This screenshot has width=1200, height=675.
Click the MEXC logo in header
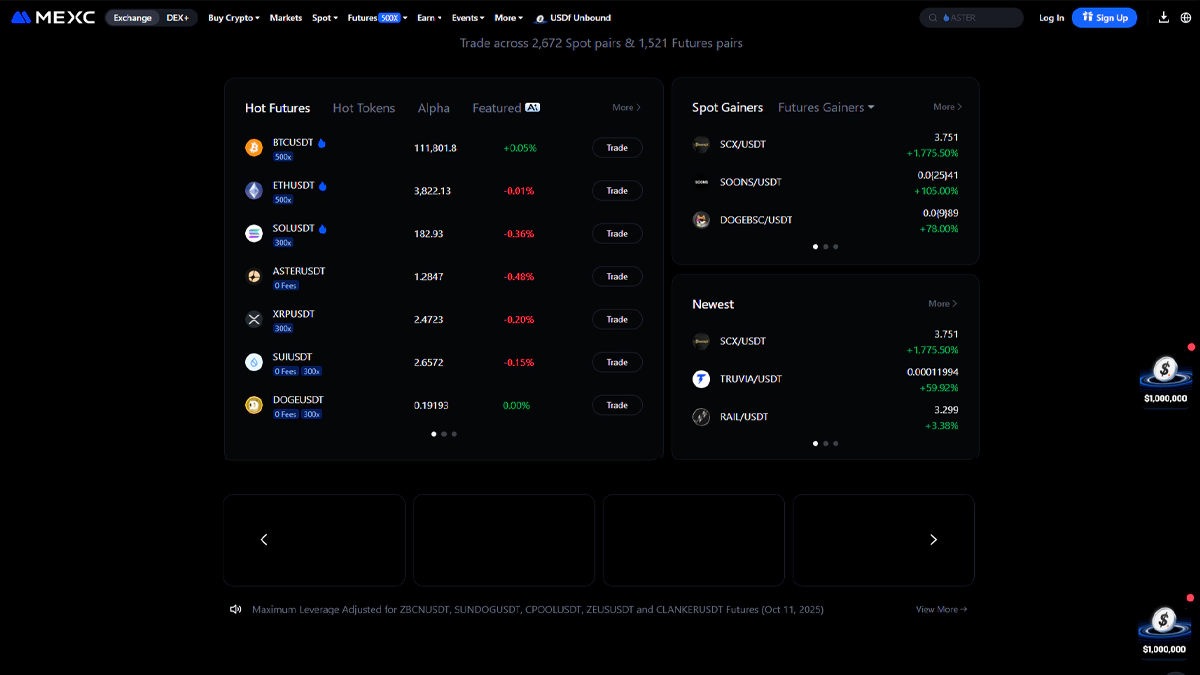53,17
